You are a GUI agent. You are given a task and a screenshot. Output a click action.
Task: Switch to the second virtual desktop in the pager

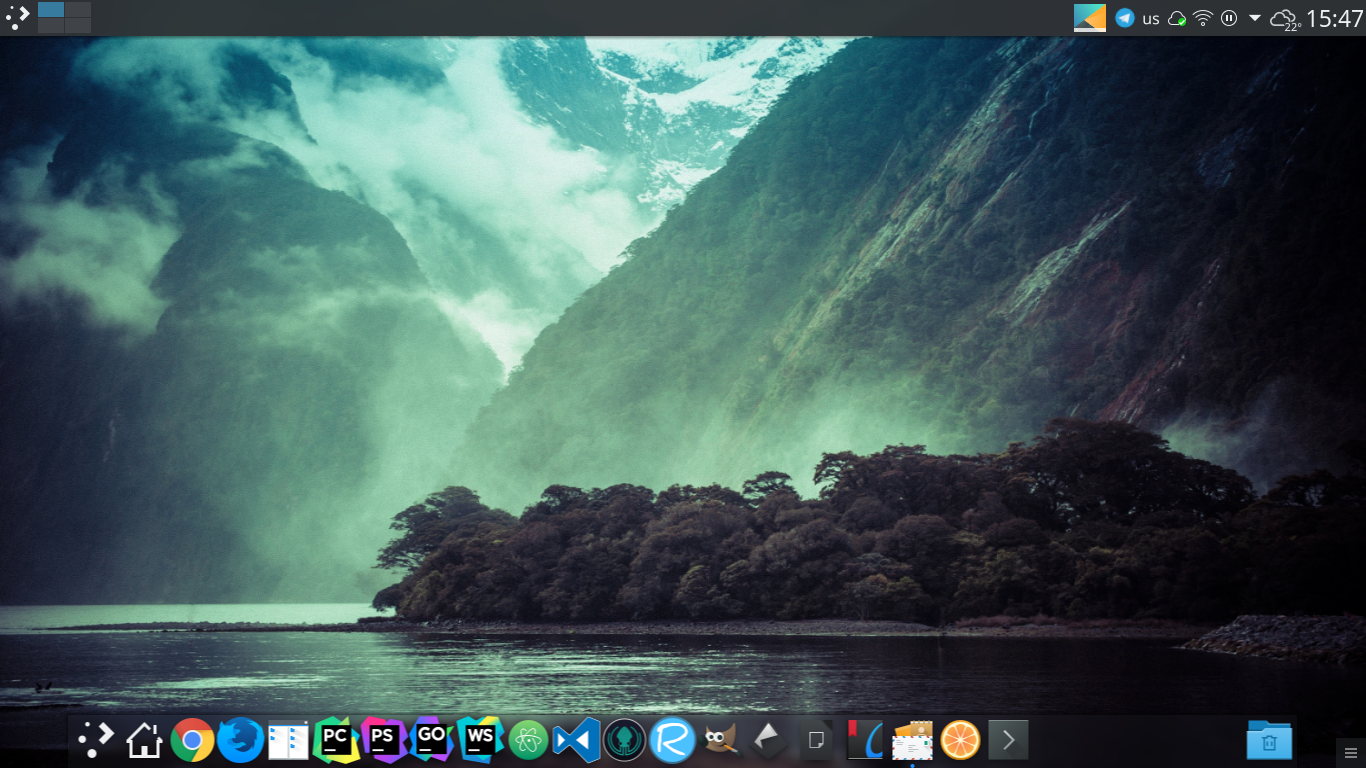click(79, 10)
